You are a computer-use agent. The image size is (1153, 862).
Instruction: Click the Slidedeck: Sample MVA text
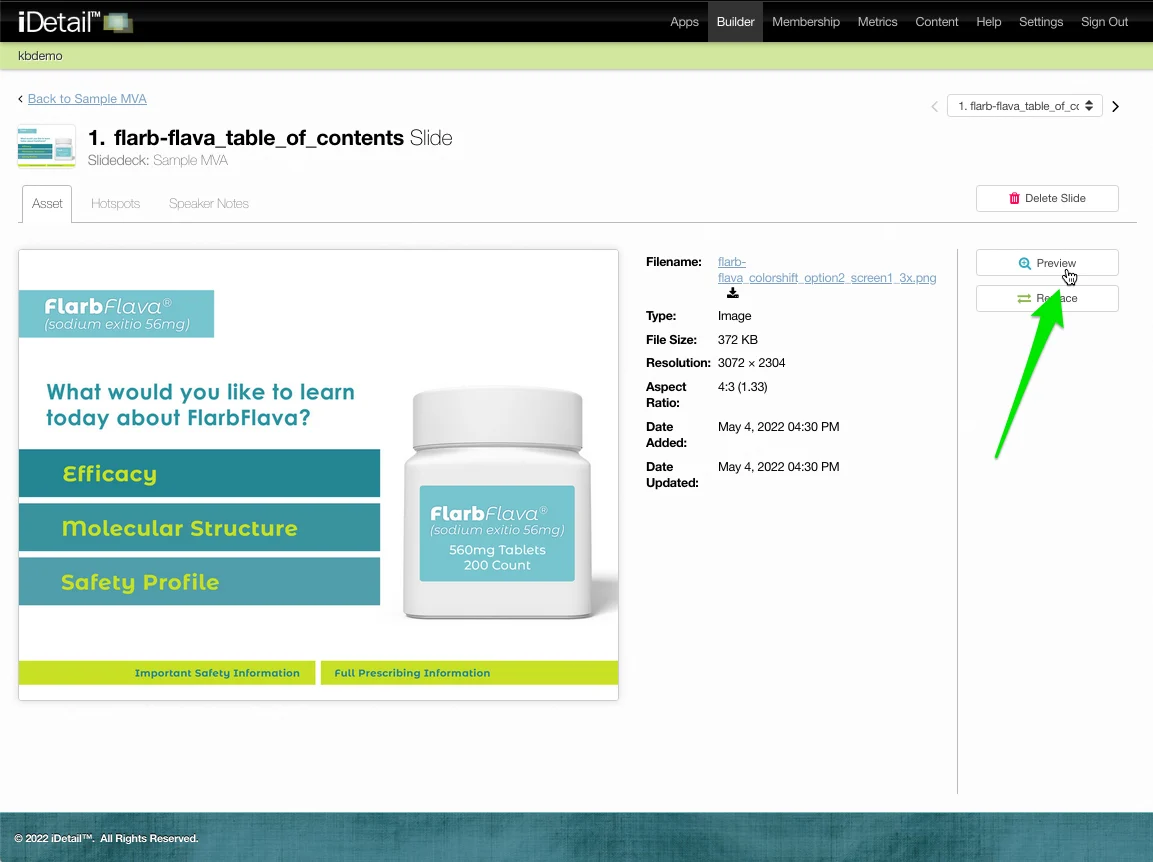pos(157,160)
